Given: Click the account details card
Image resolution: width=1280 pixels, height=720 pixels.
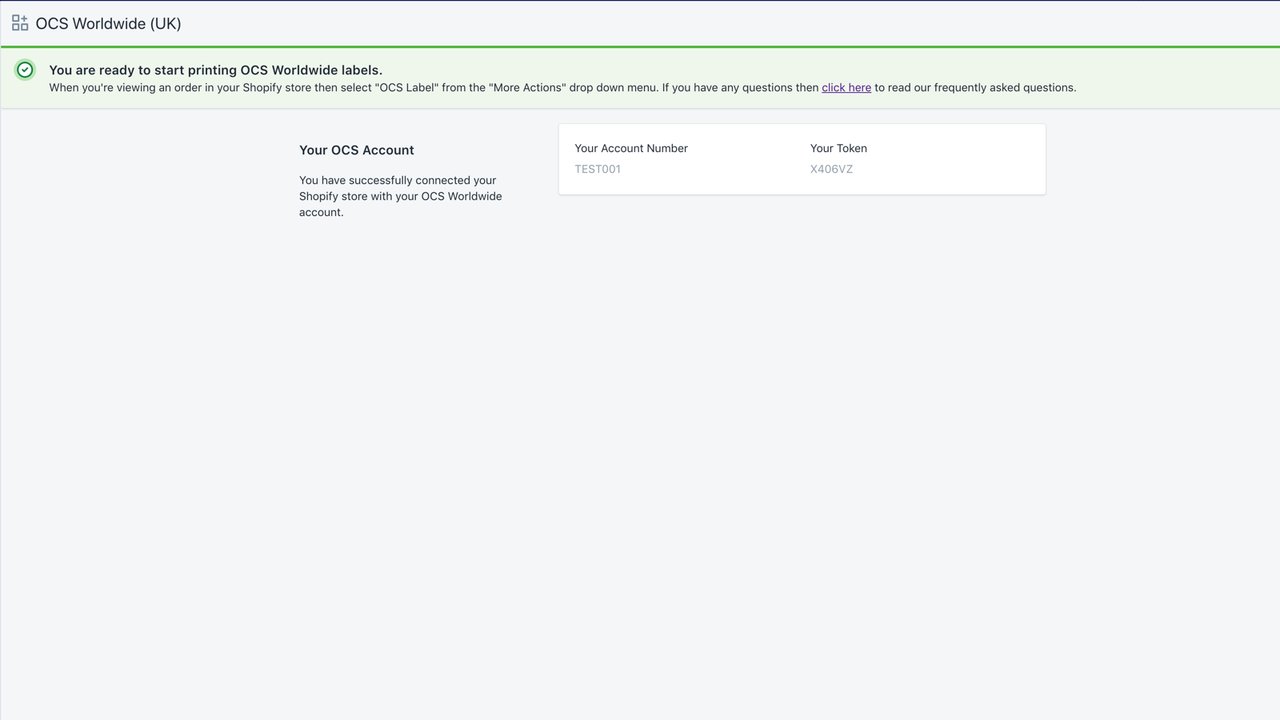Looking at the screenshot, I should [x=800, y=159].
